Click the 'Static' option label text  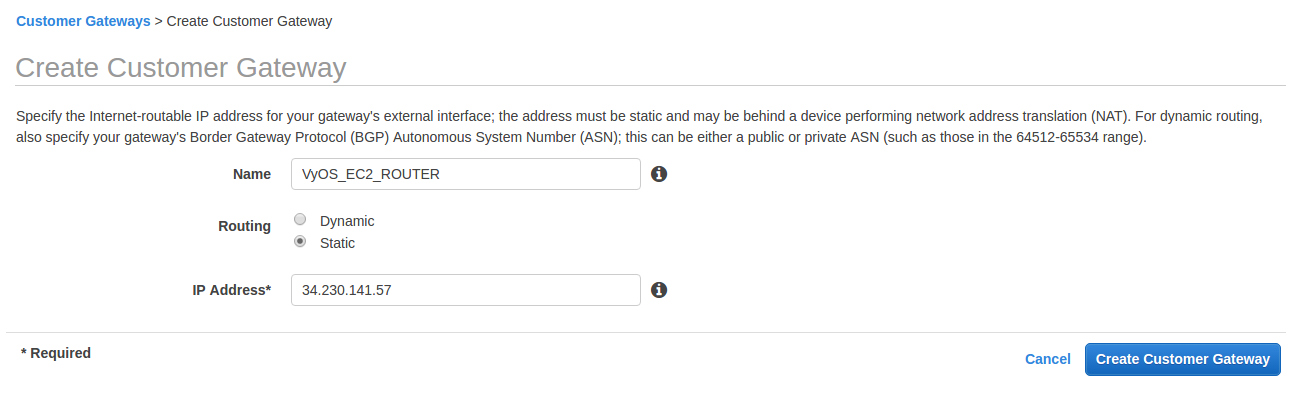click(337, 243)
